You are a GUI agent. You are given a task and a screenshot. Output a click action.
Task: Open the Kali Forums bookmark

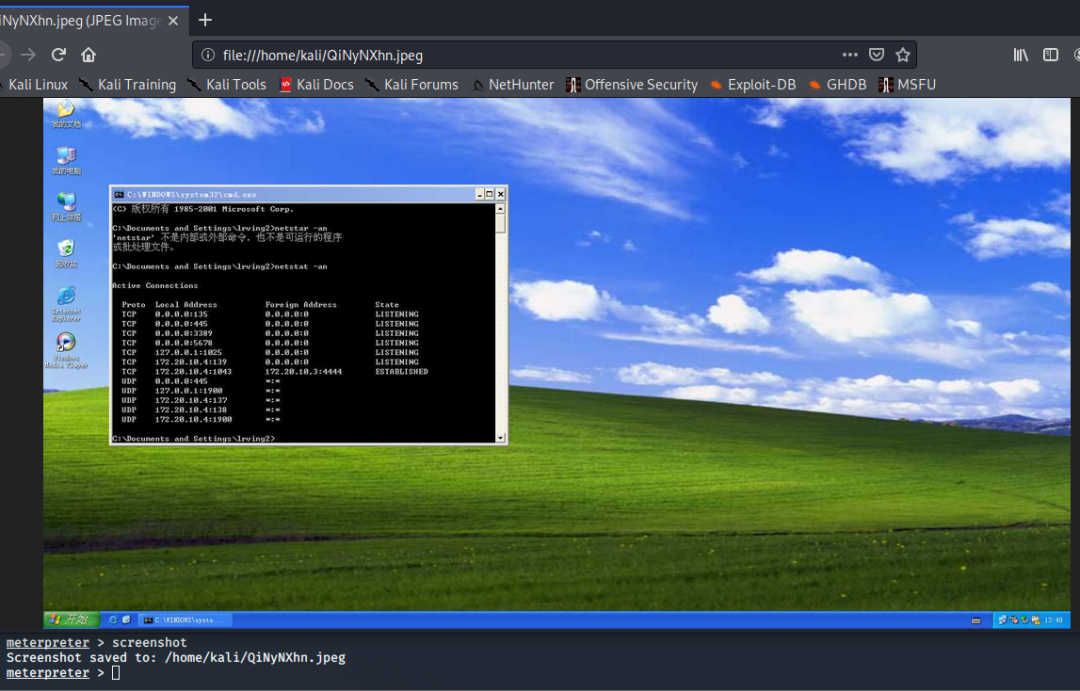coord(412,85)
